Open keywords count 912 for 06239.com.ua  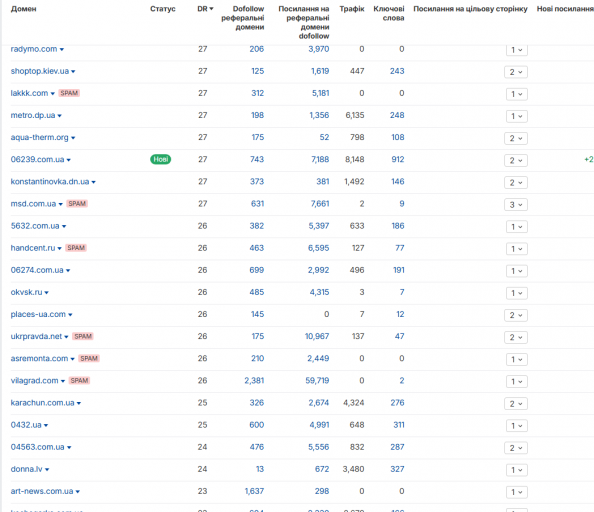point(398,160)
